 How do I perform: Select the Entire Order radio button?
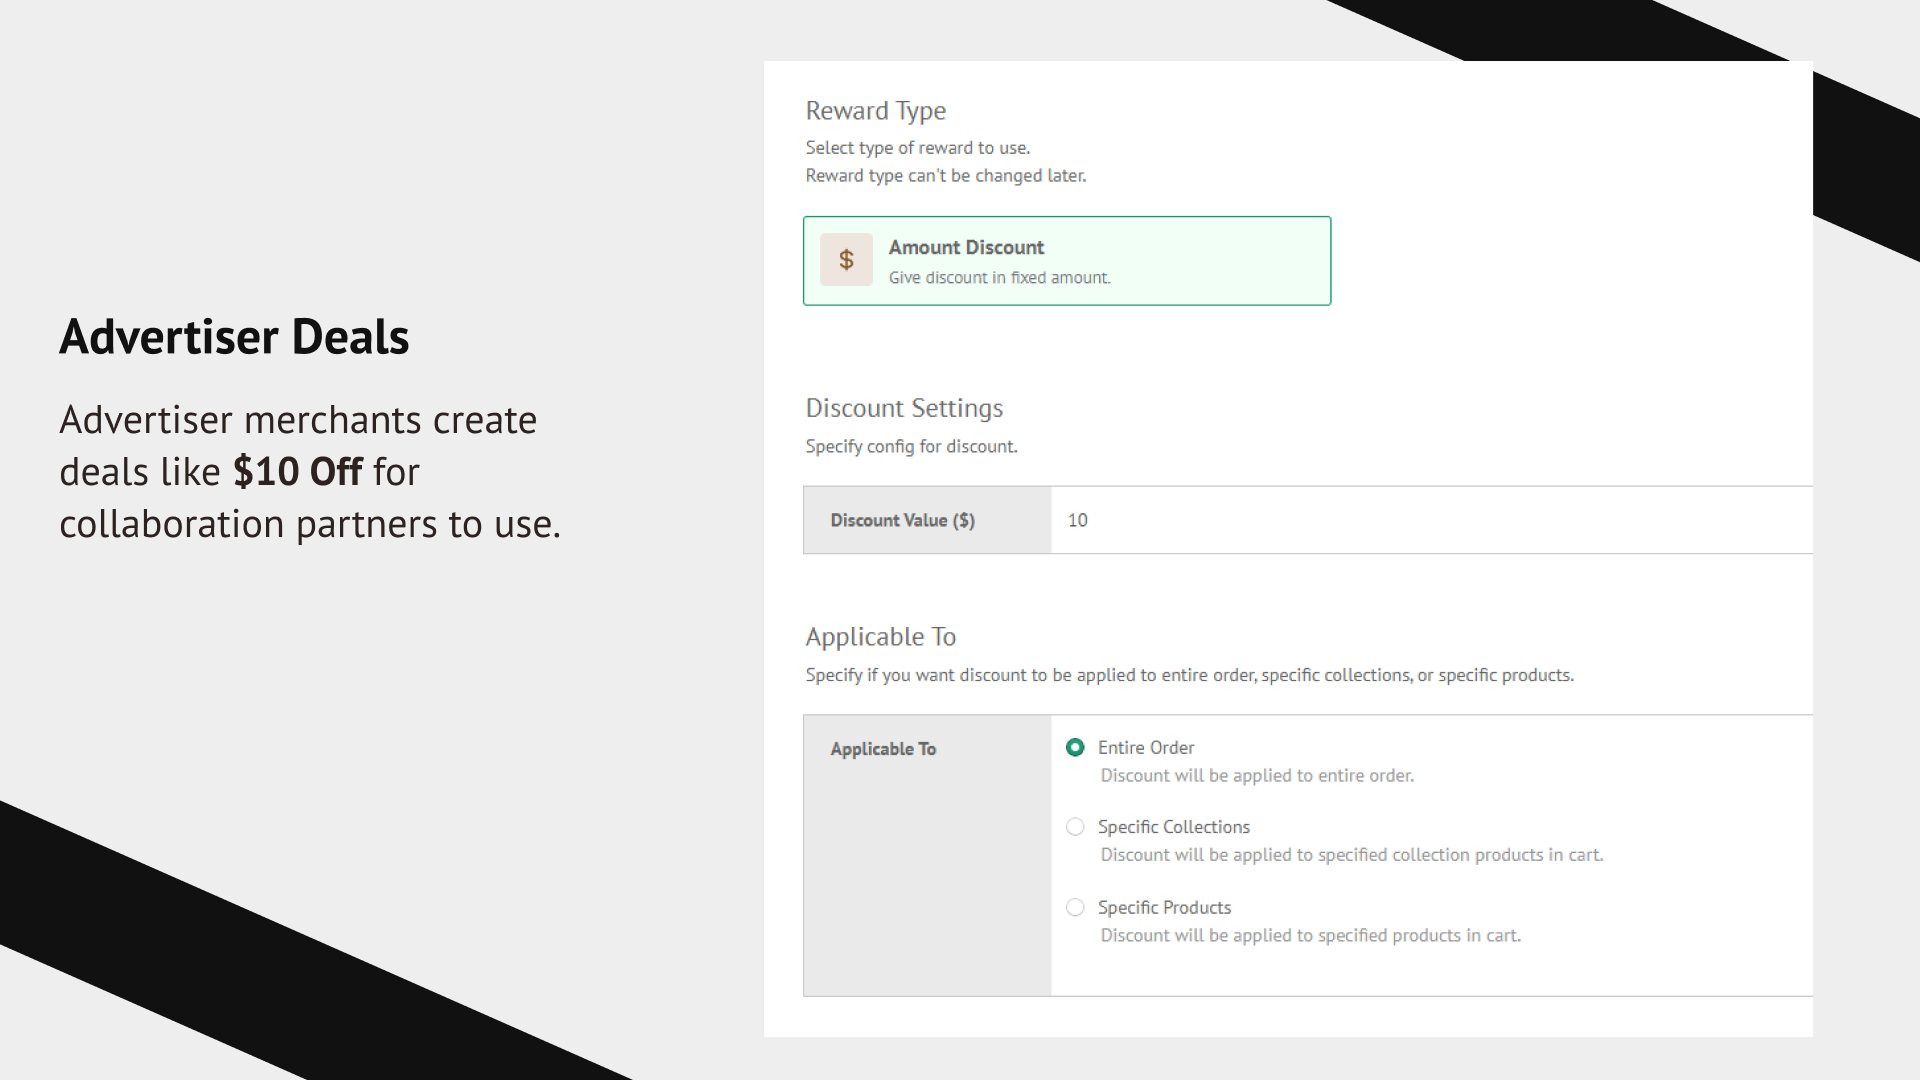pyautogui.click(x=1075, y=747)
